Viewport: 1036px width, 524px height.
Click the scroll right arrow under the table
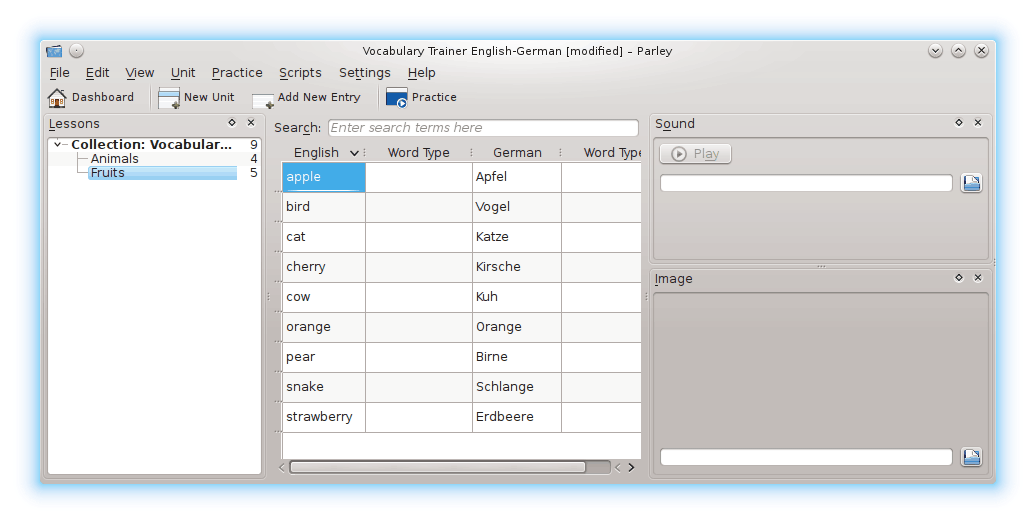[x=631, y=467]
